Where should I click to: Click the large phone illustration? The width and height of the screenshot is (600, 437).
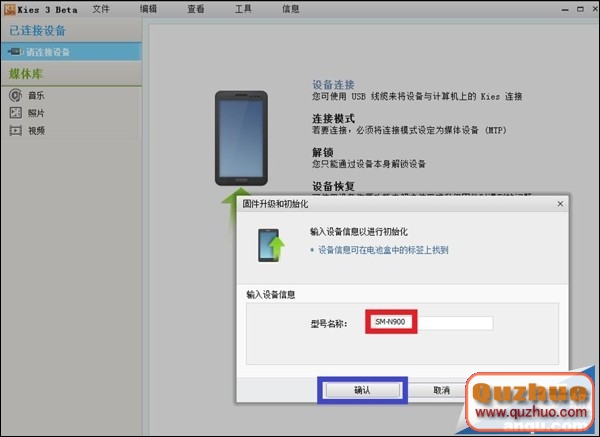pos(241,138)
